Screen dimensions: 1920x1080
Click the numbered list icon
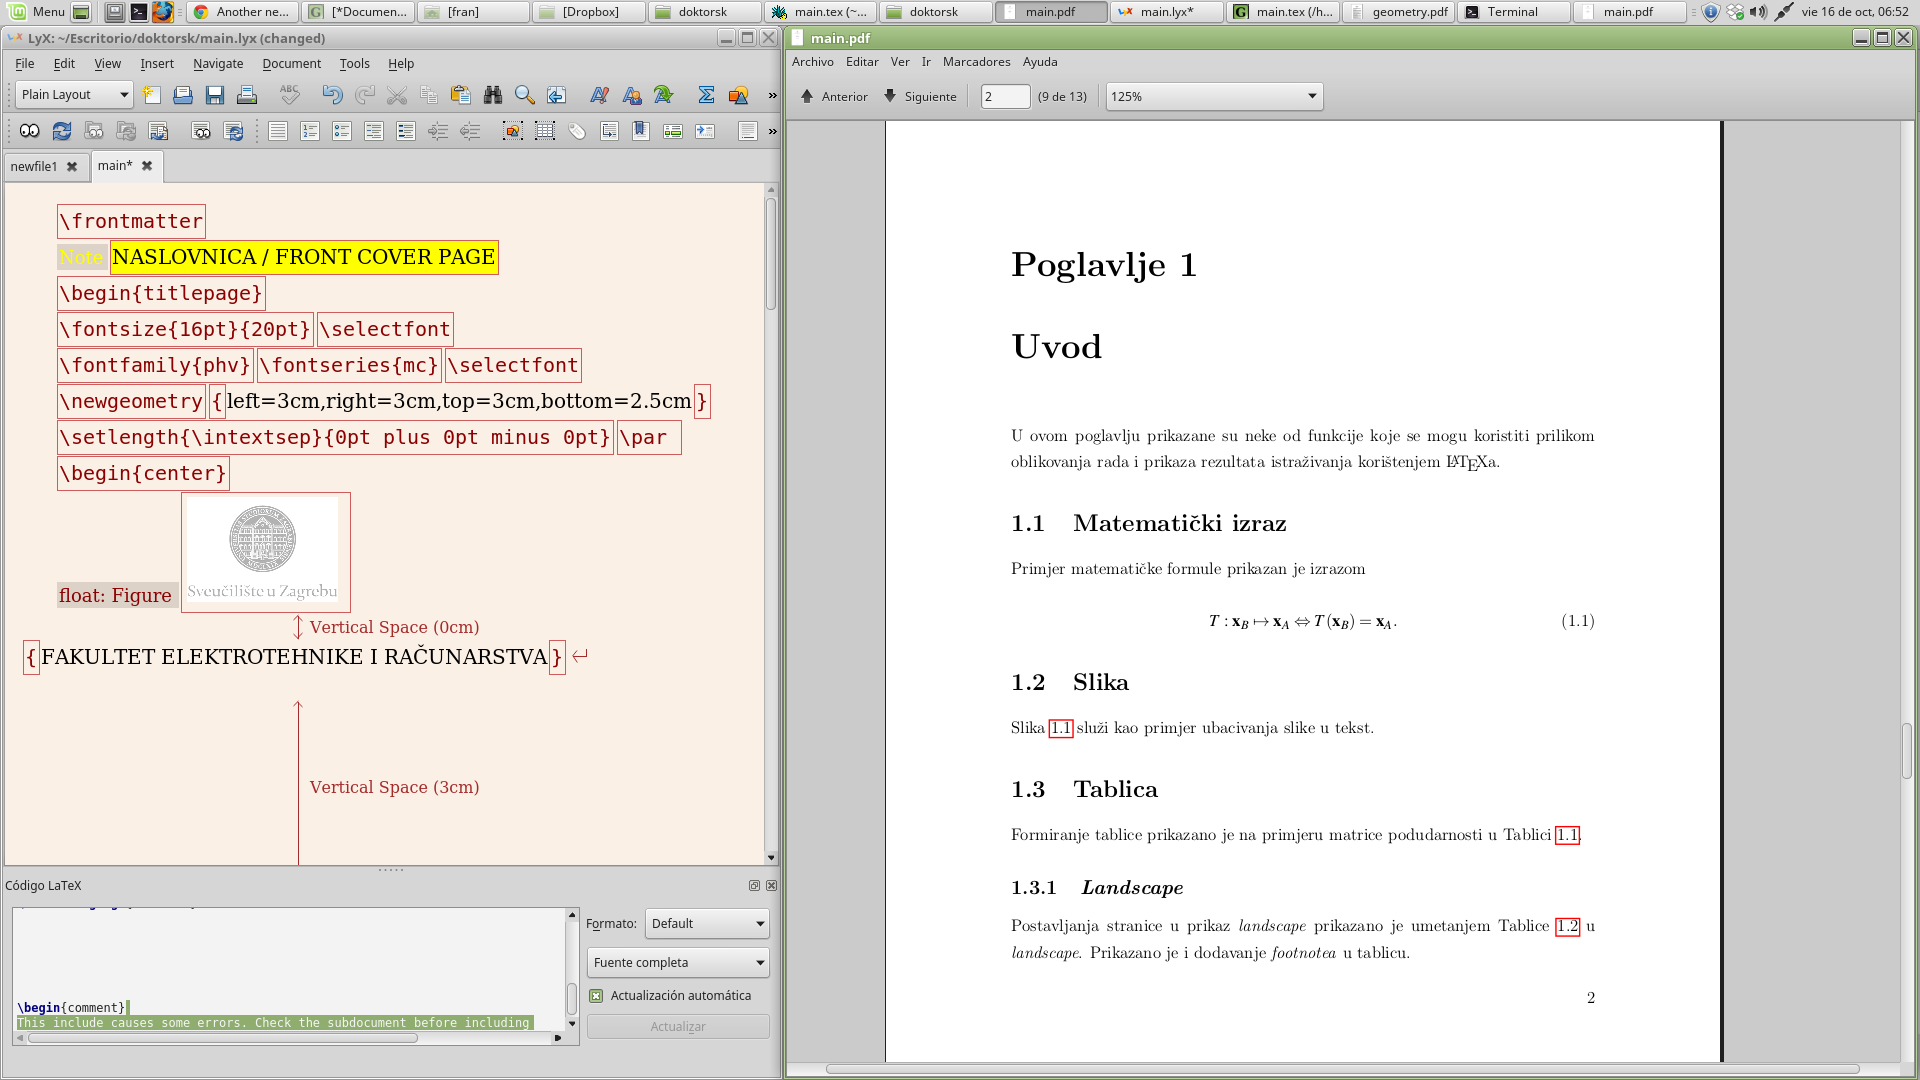point(310,131)
